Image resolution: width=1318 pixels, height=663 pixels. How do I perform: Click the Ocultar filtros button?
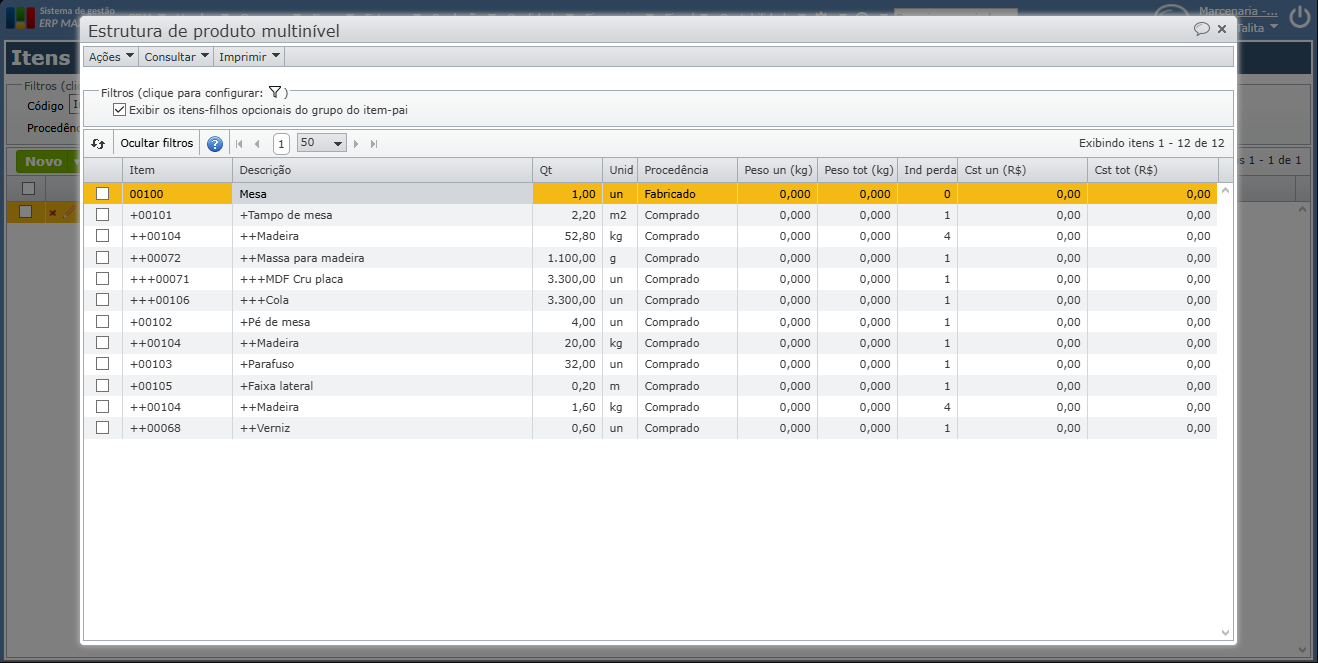coord(157,143)
